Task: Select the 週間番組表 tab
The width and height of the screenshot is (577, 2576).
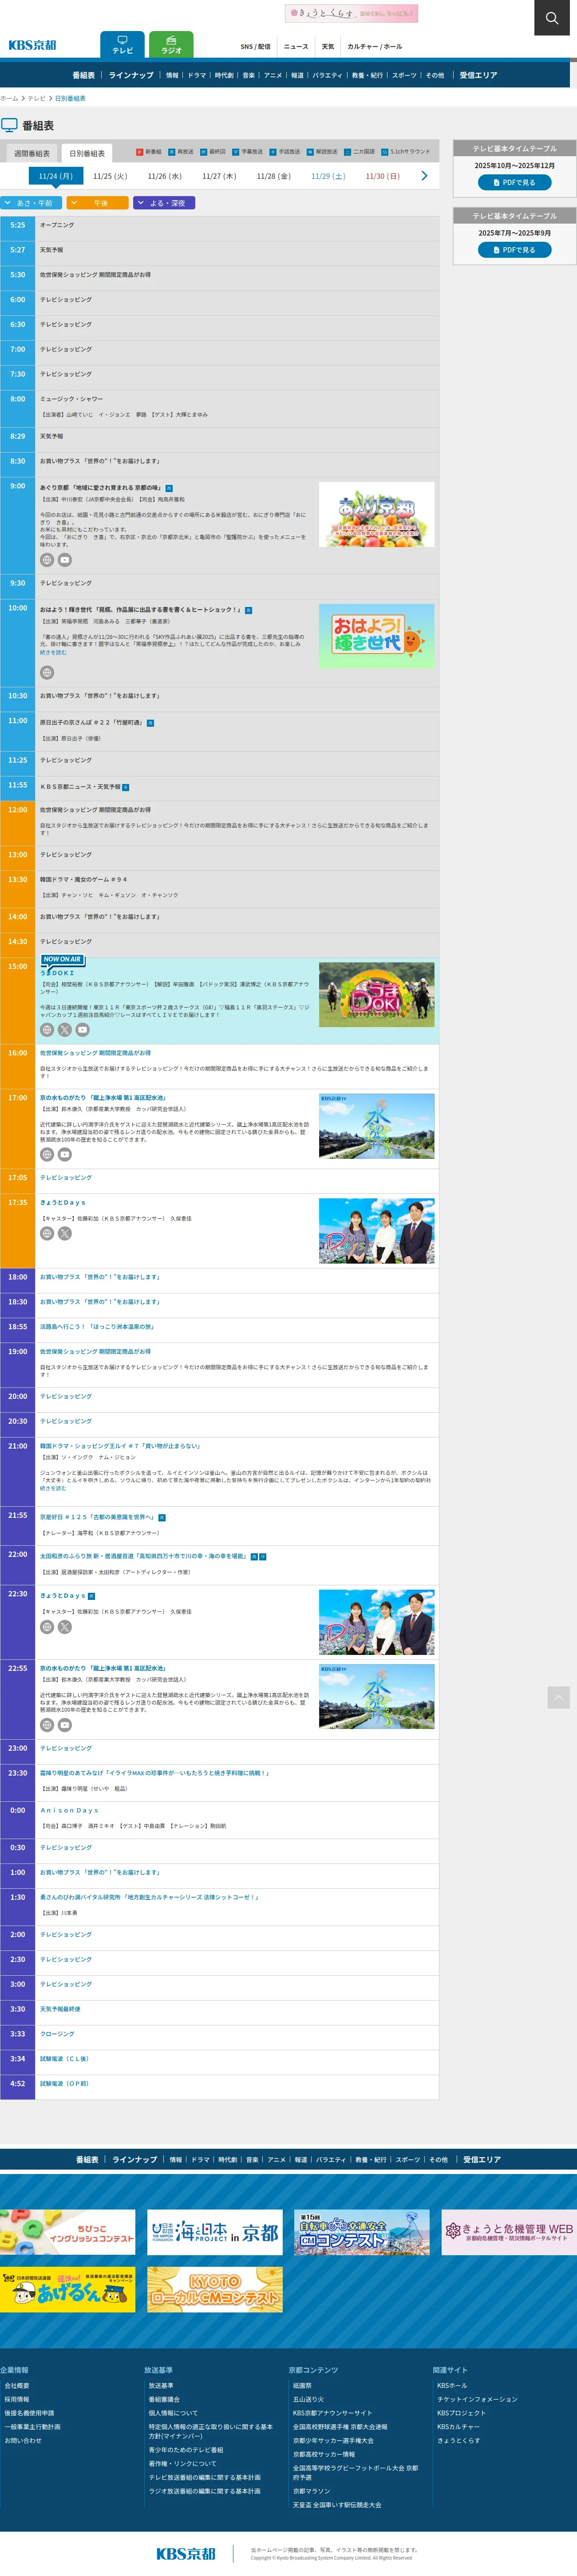Action: tap(31, 154)
